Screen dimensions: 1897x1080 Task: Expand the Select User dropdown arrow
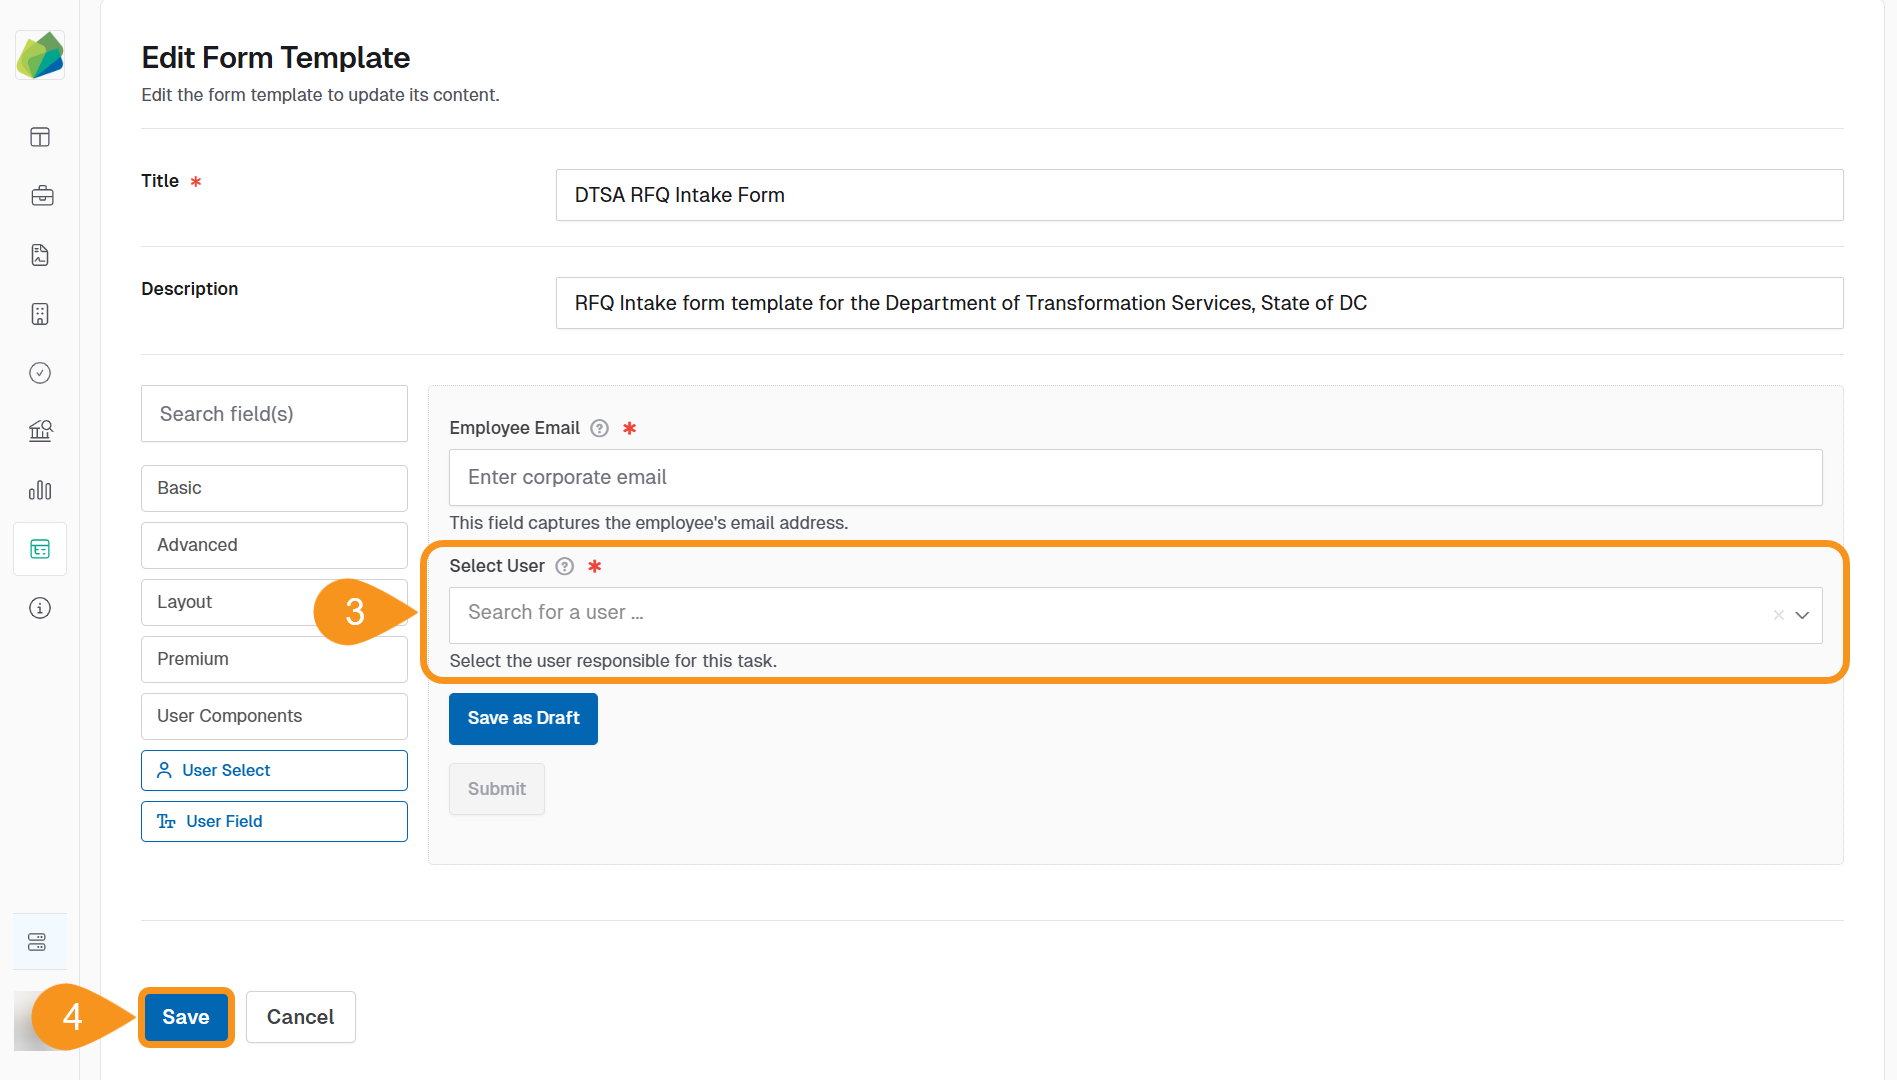tap(1802, 615)
